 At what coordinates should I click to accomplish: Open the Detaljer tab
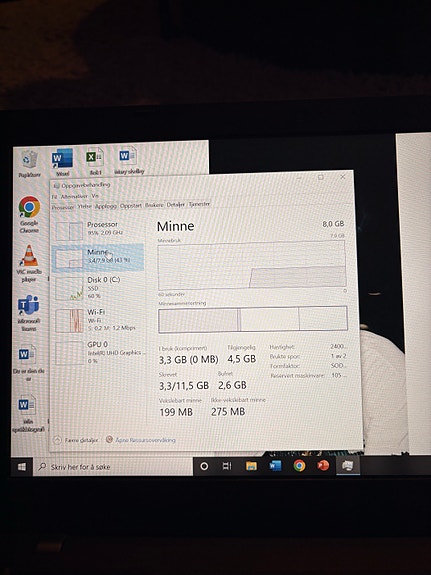coord(176,205)
